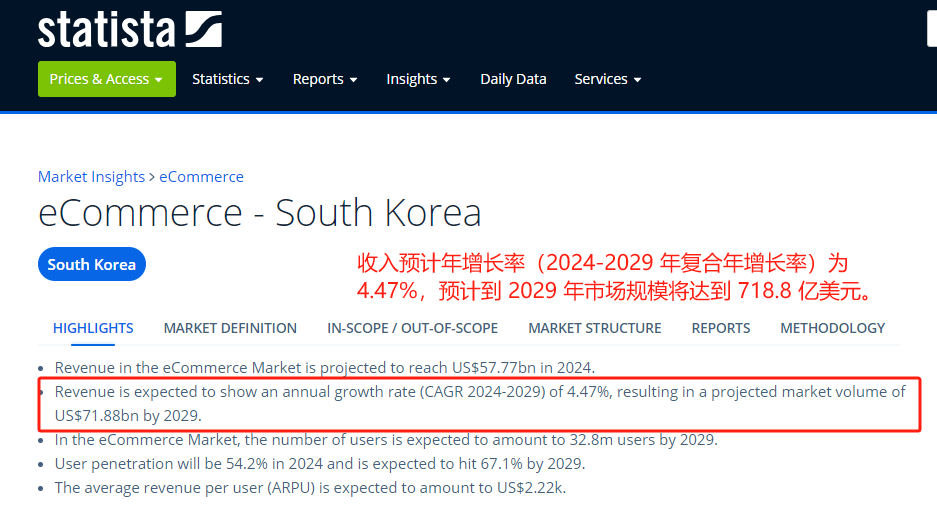Screen dimensions: 937x510
Task: Go to Daily Data
Action: [513, 79]
